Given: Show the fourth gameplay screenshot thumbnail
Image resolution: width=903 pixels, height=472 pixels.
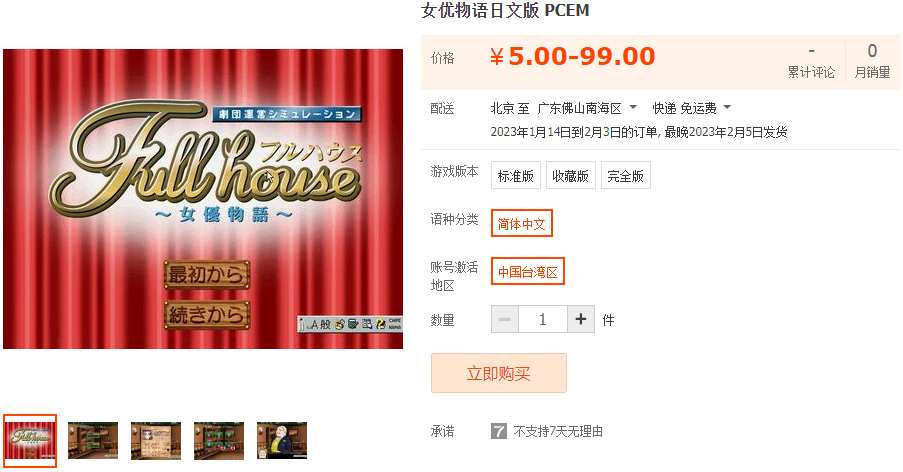Looking at the screenshot, I should [219, 440].
